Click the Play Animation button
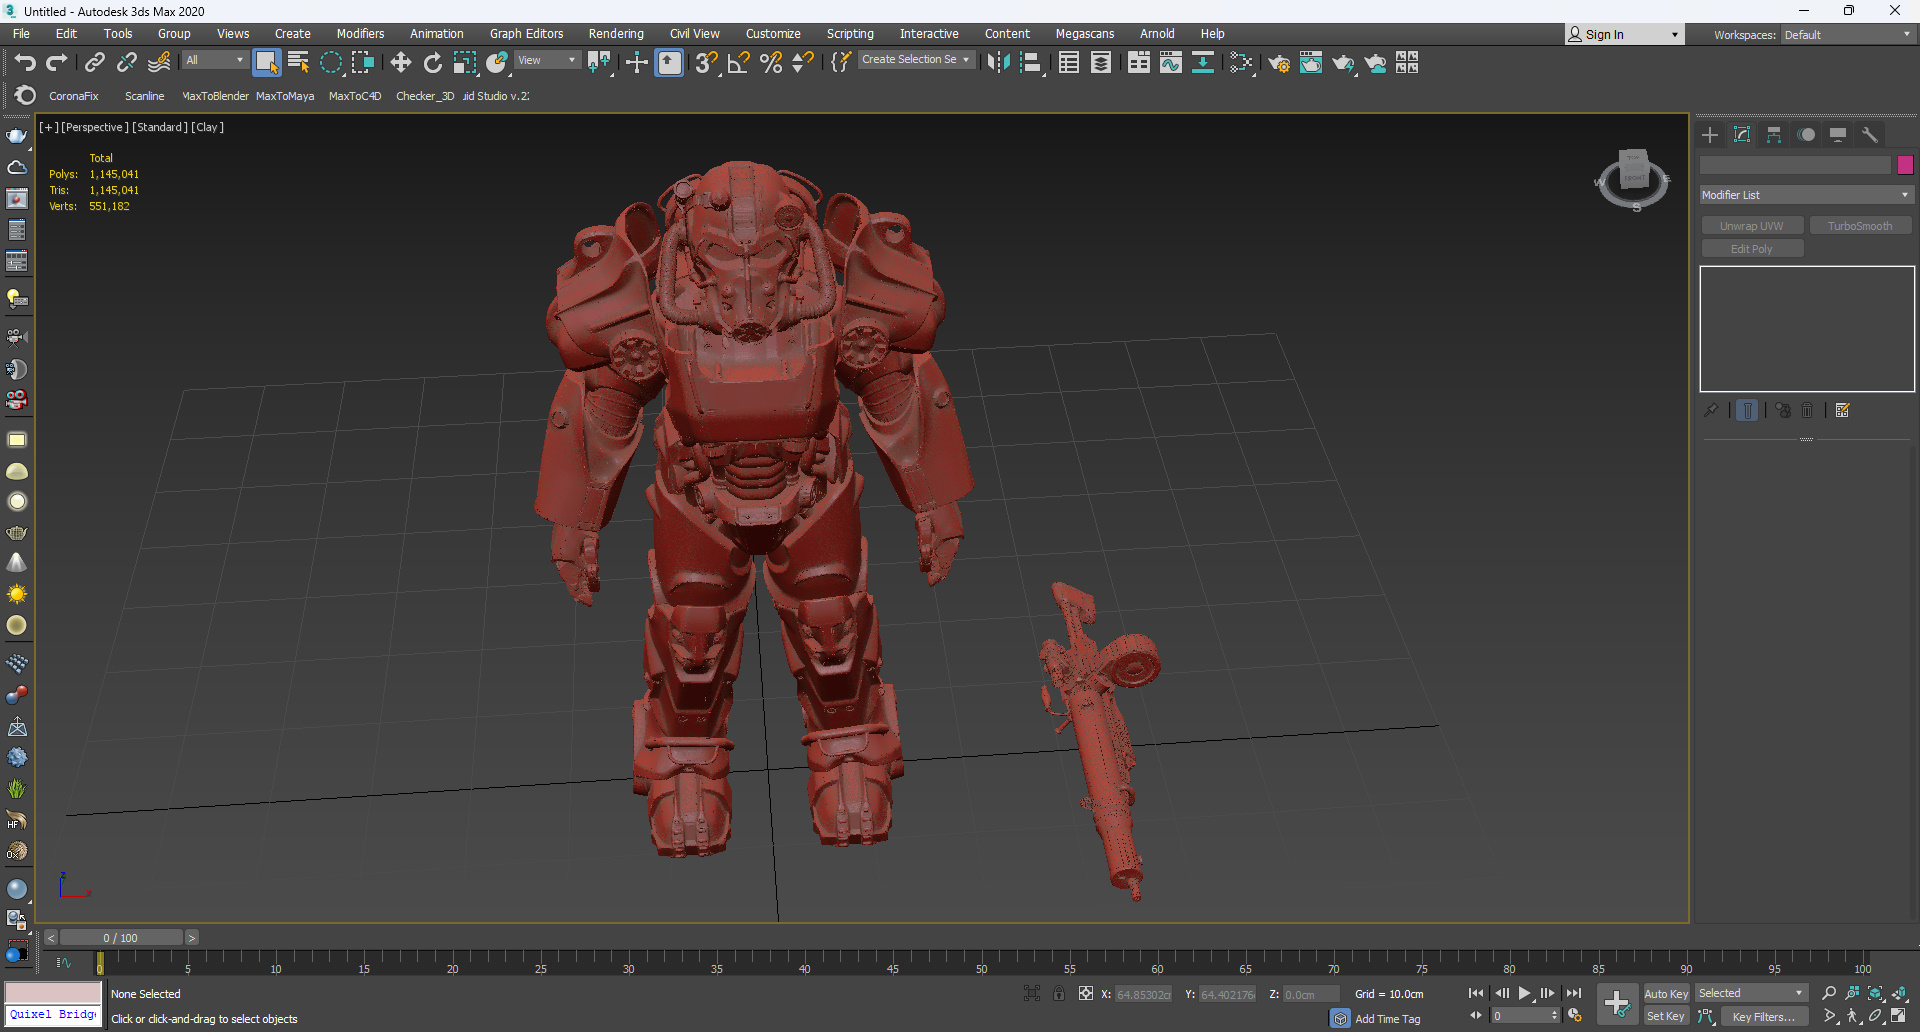 [1525, 994]
